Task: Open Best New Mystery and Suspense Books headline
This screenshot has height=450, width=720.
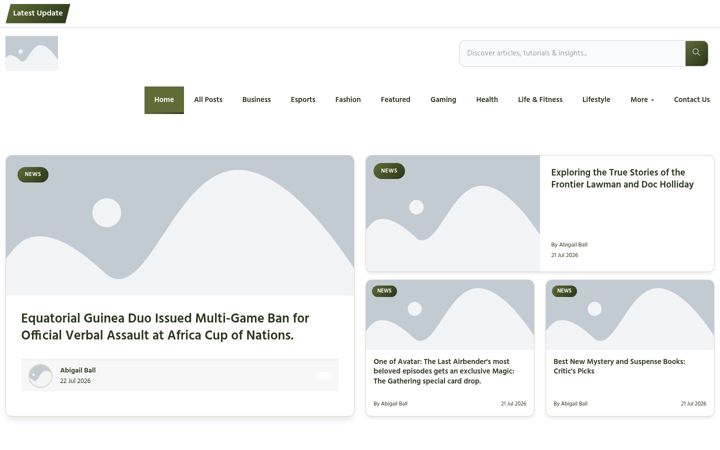Action: (619, 366)
